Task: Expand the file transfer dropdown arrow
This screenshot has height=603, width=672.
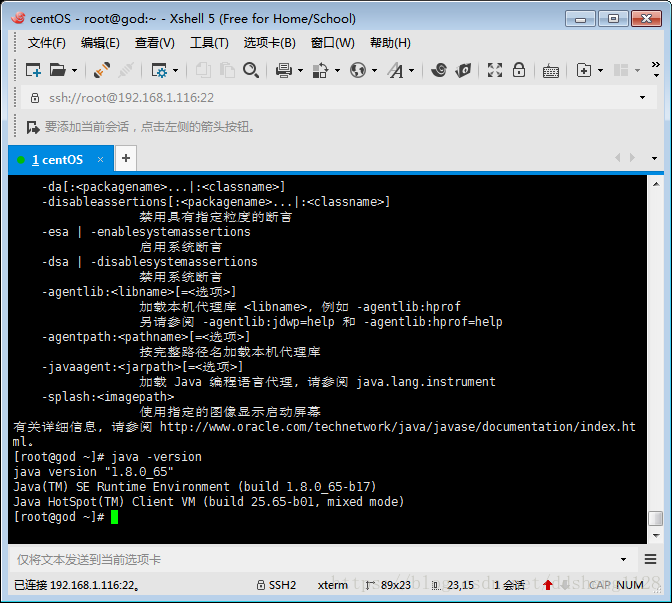Action: [337, 70]
